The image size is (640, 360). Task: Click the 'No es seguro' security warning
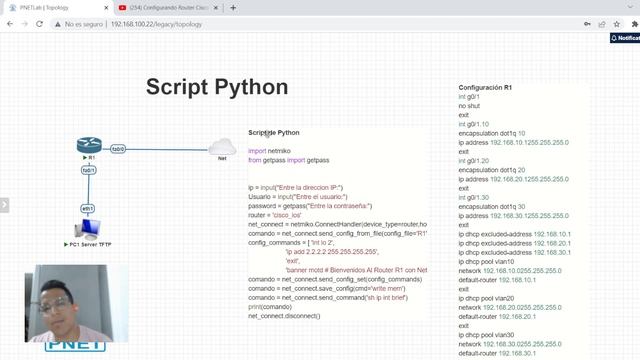pos(79,24)
